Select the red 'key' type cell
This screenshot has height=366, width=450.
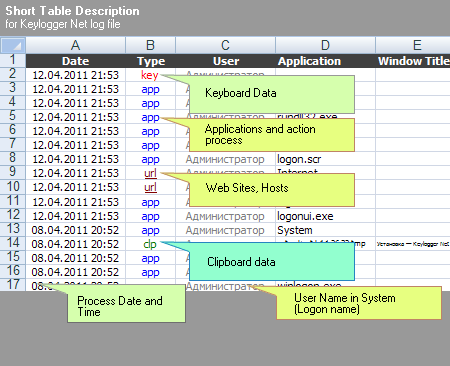coord(151,75)
